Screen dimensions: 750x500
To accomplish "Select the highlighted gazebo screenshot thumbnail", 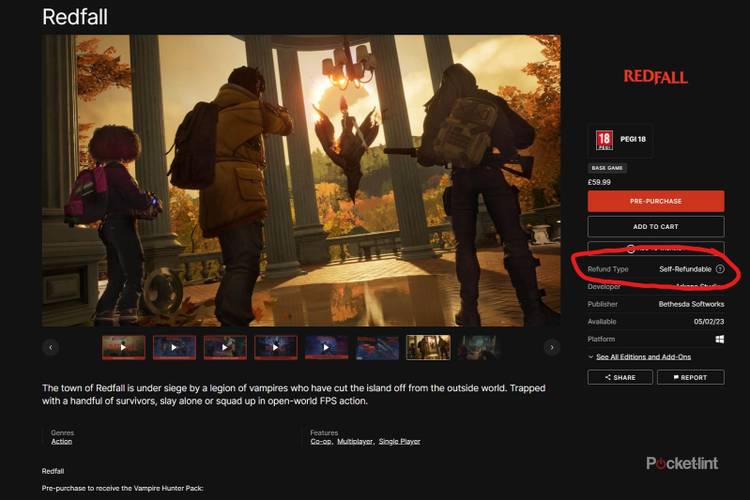I will (428, 348).
